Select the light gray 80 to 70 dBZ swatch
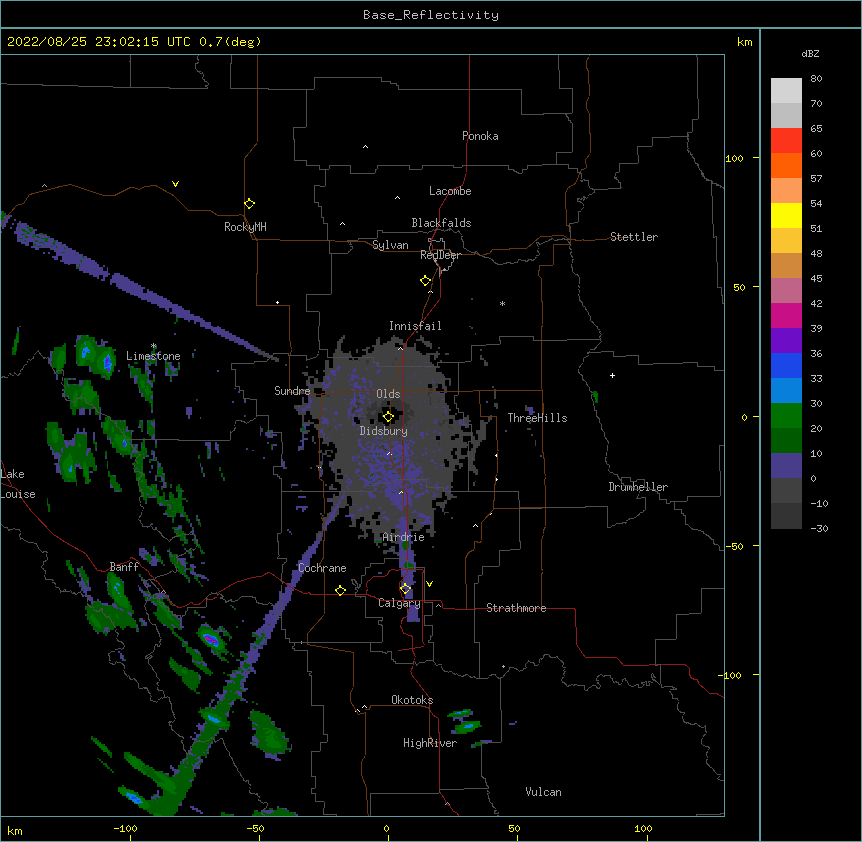Image resolution: width=862 pixels, height=842 pixels. pos(786,91)
